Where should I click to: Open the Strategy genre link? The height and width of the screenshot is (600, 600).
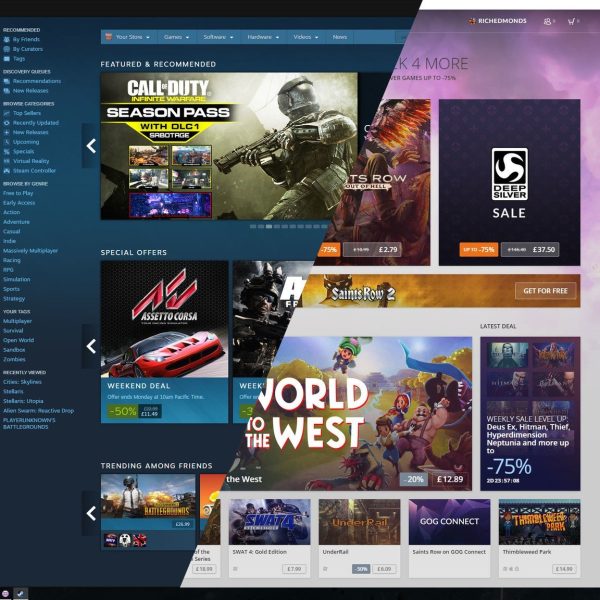pos(14,298)
